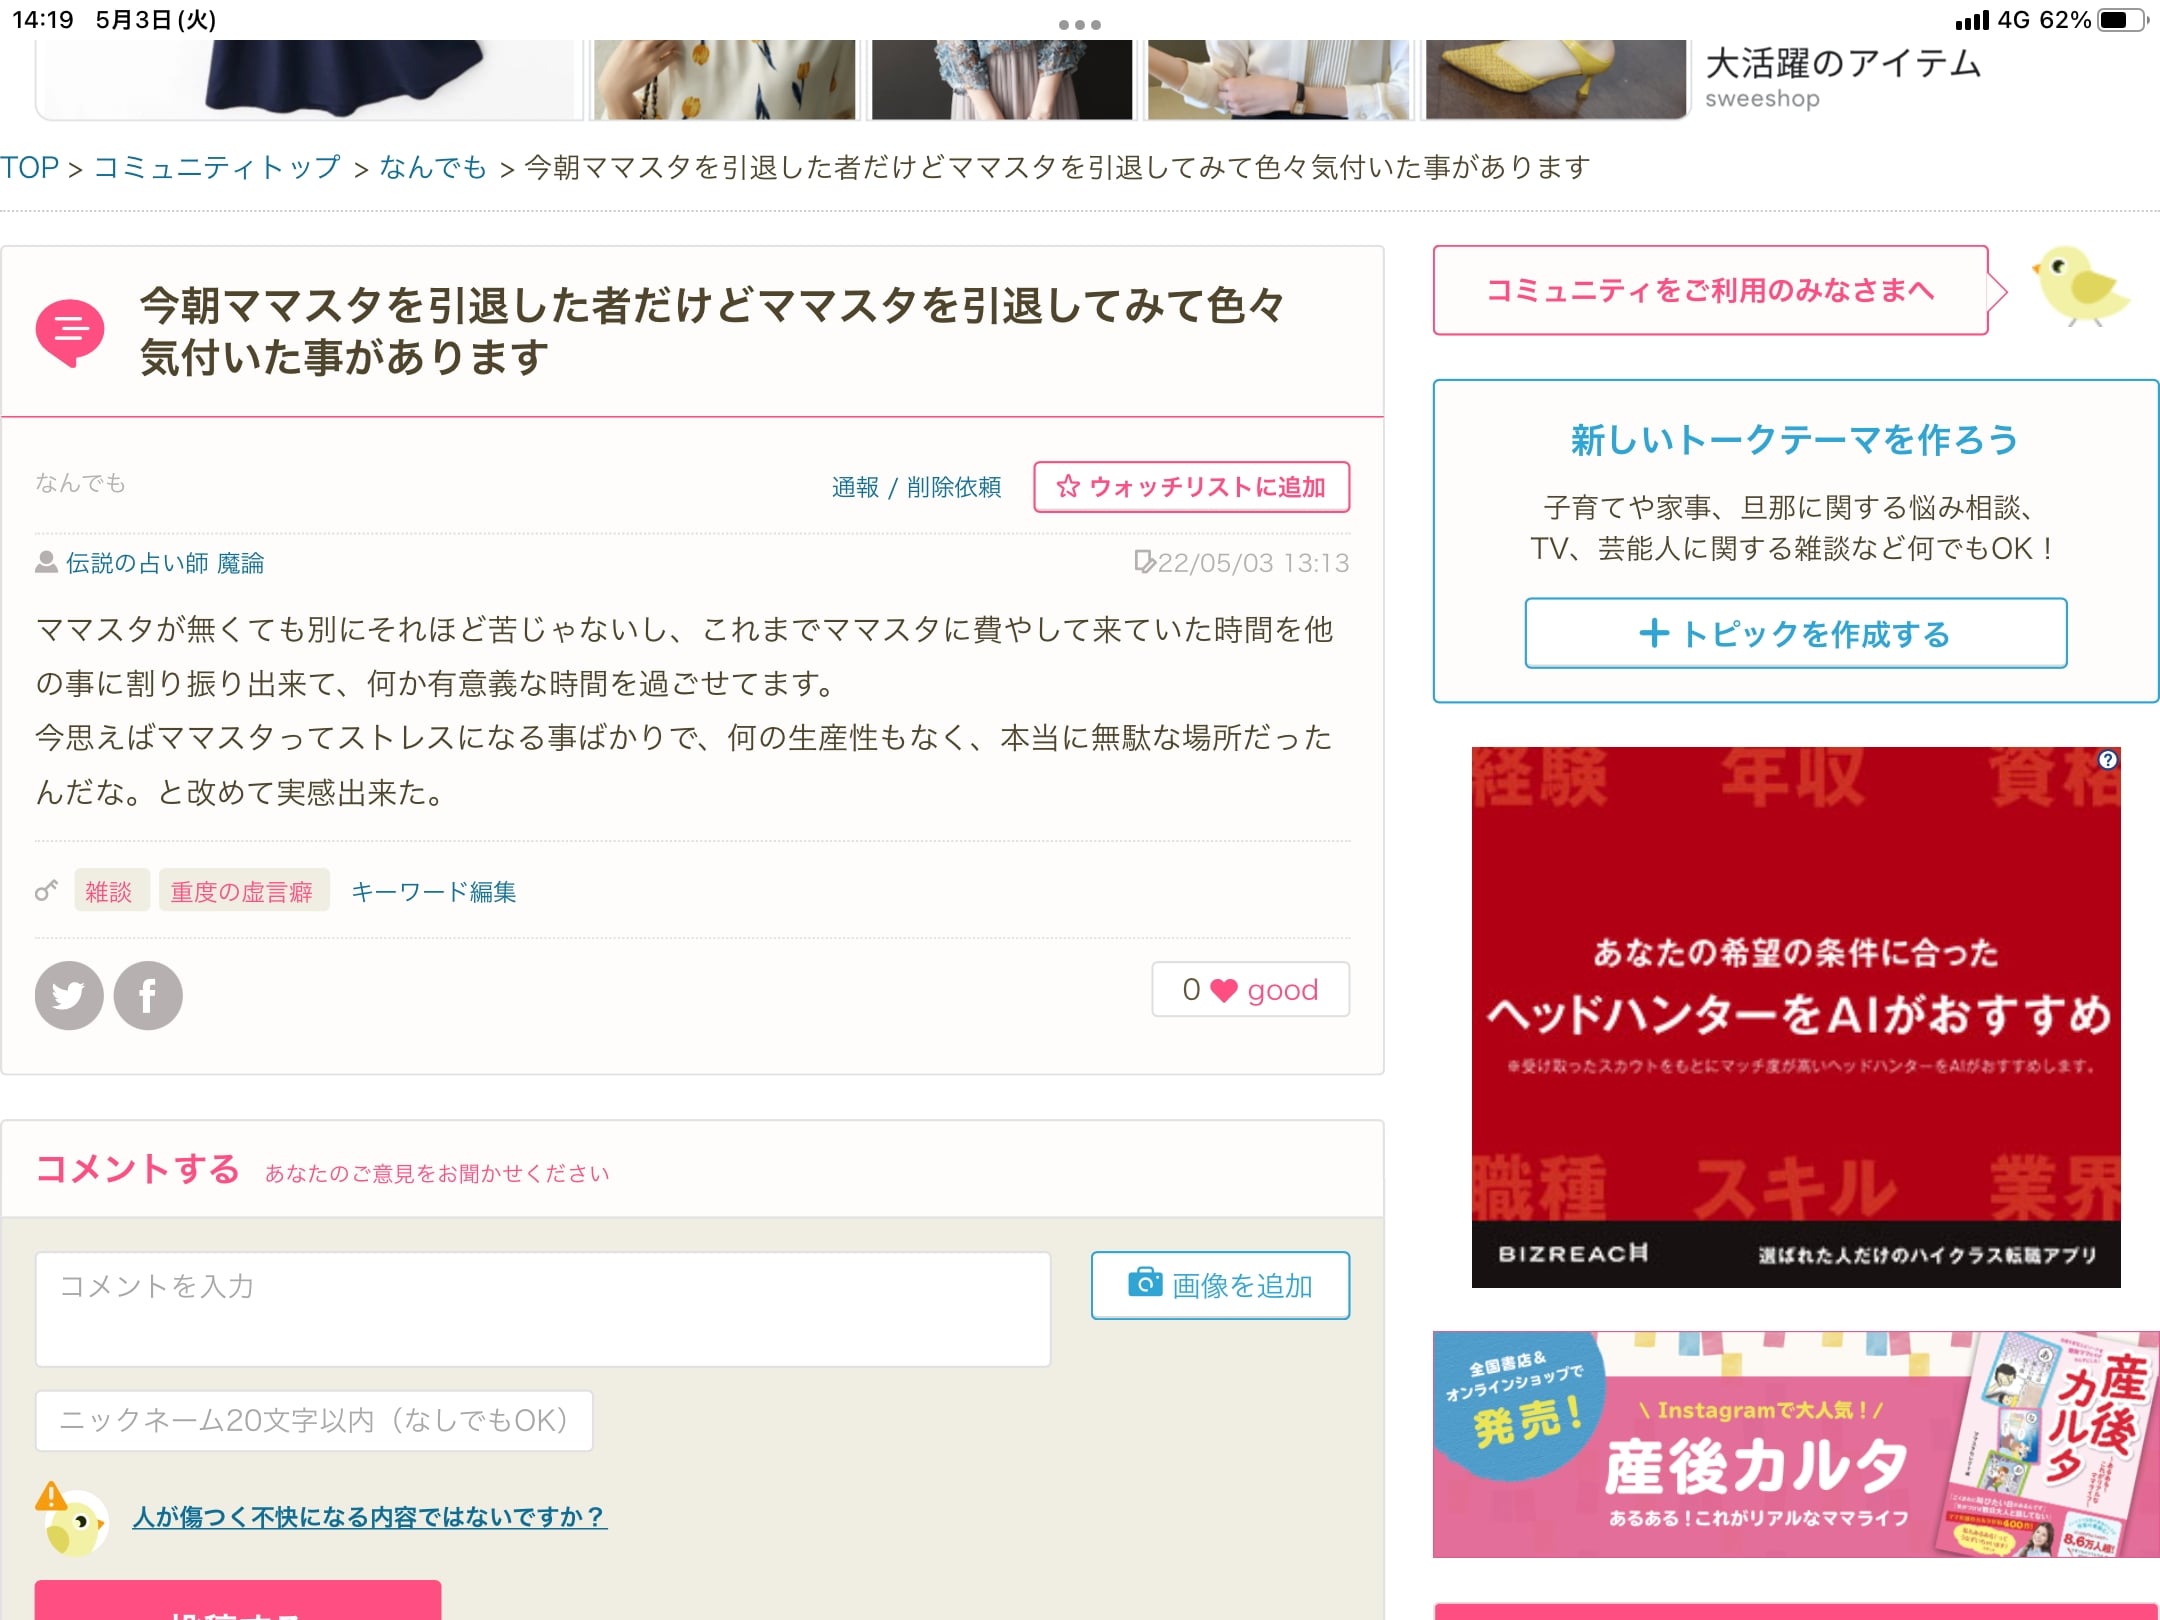Tap the yellow chick mascot icon

pos(2080,288)
